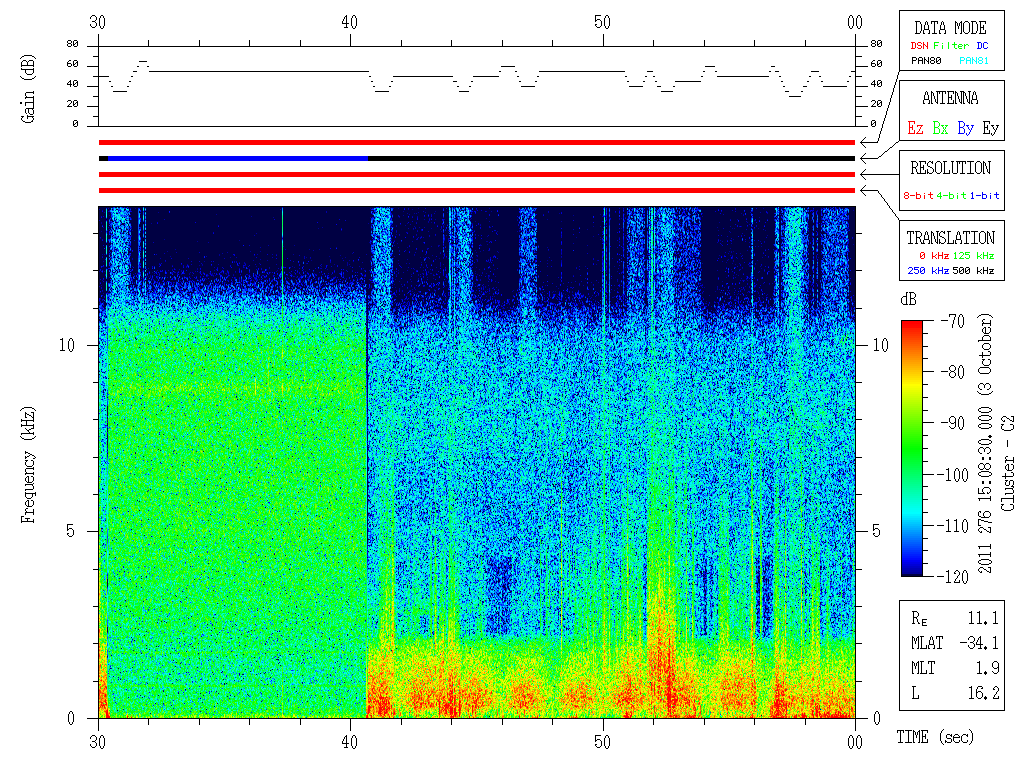
Task: Click the blue By segment of antenna bar
Action: point(238,159)
